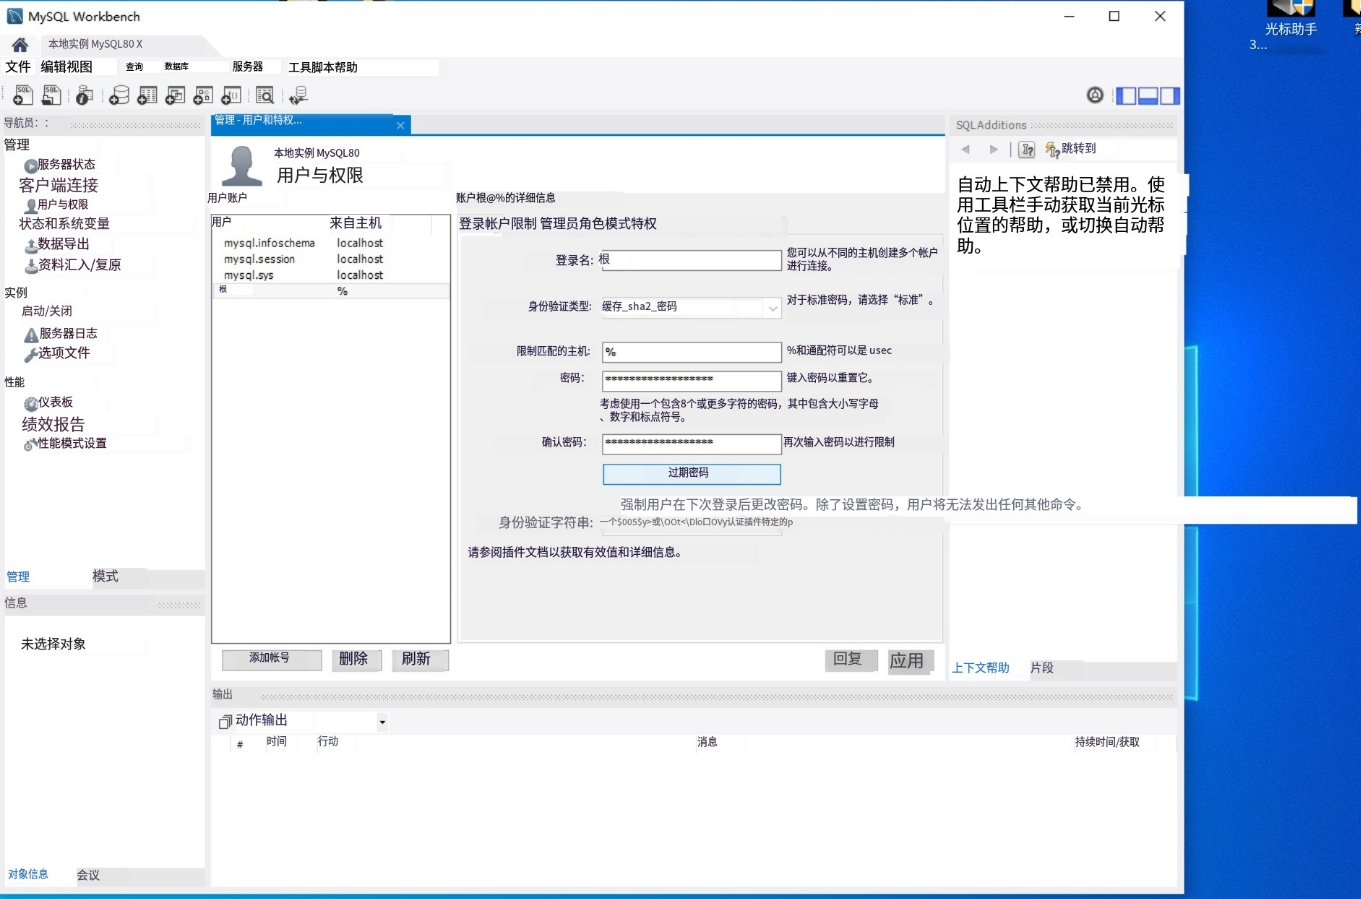Click the 确认密码 input field
Screen dimensions: 1361x899
tap(692, 443)
